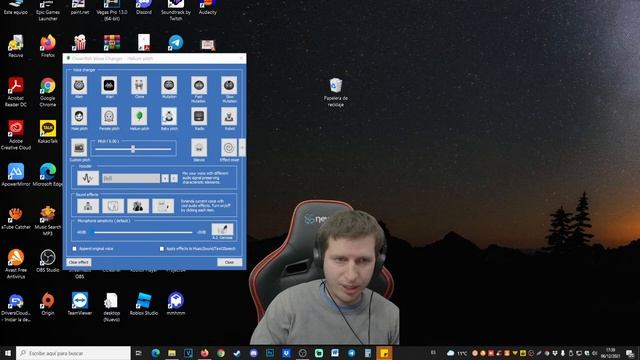This screenshot has width=640, height=360.
Task: Toggle the first sound effect, church icon
Action: coord(88,206)
